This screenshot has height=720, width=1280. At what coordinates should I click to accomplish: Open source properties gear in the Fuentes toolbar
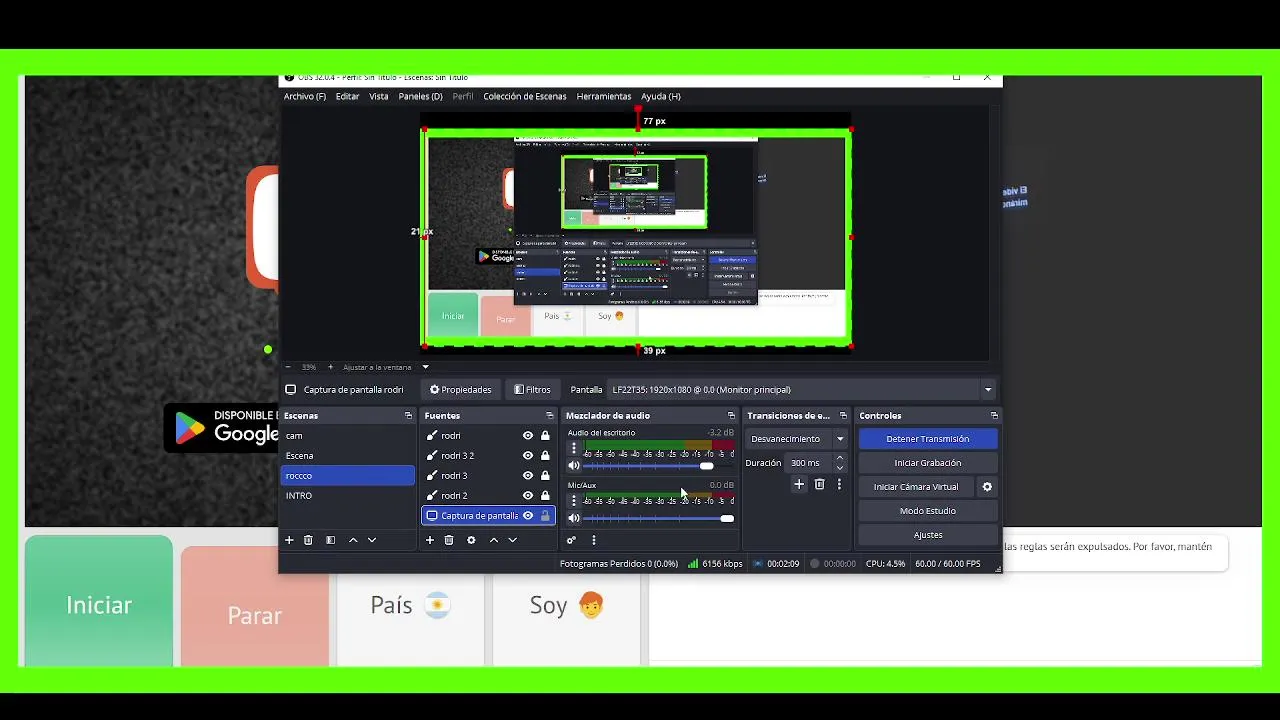coord(471,540)
